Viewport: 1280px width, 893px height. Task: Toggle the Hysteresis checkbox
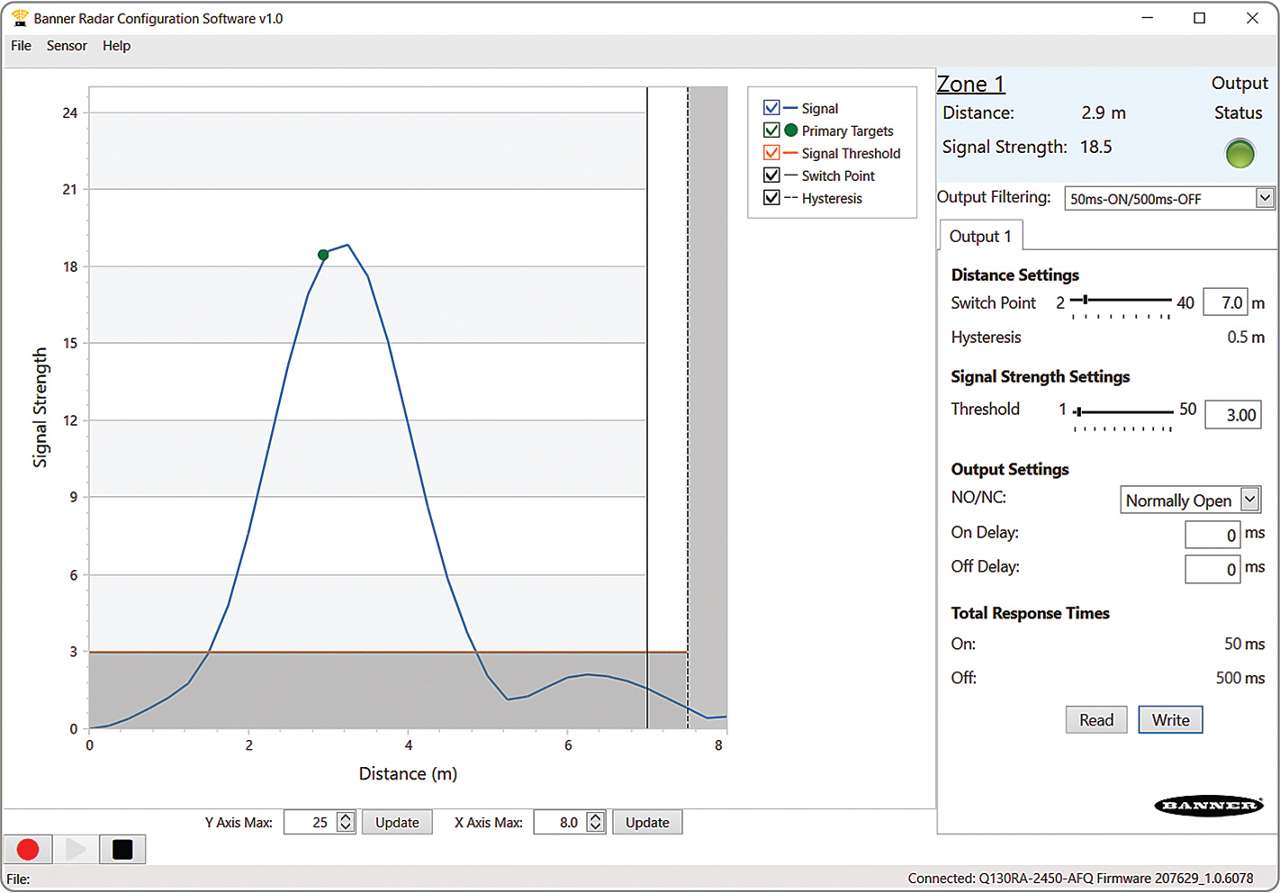(x=771, y=197)
